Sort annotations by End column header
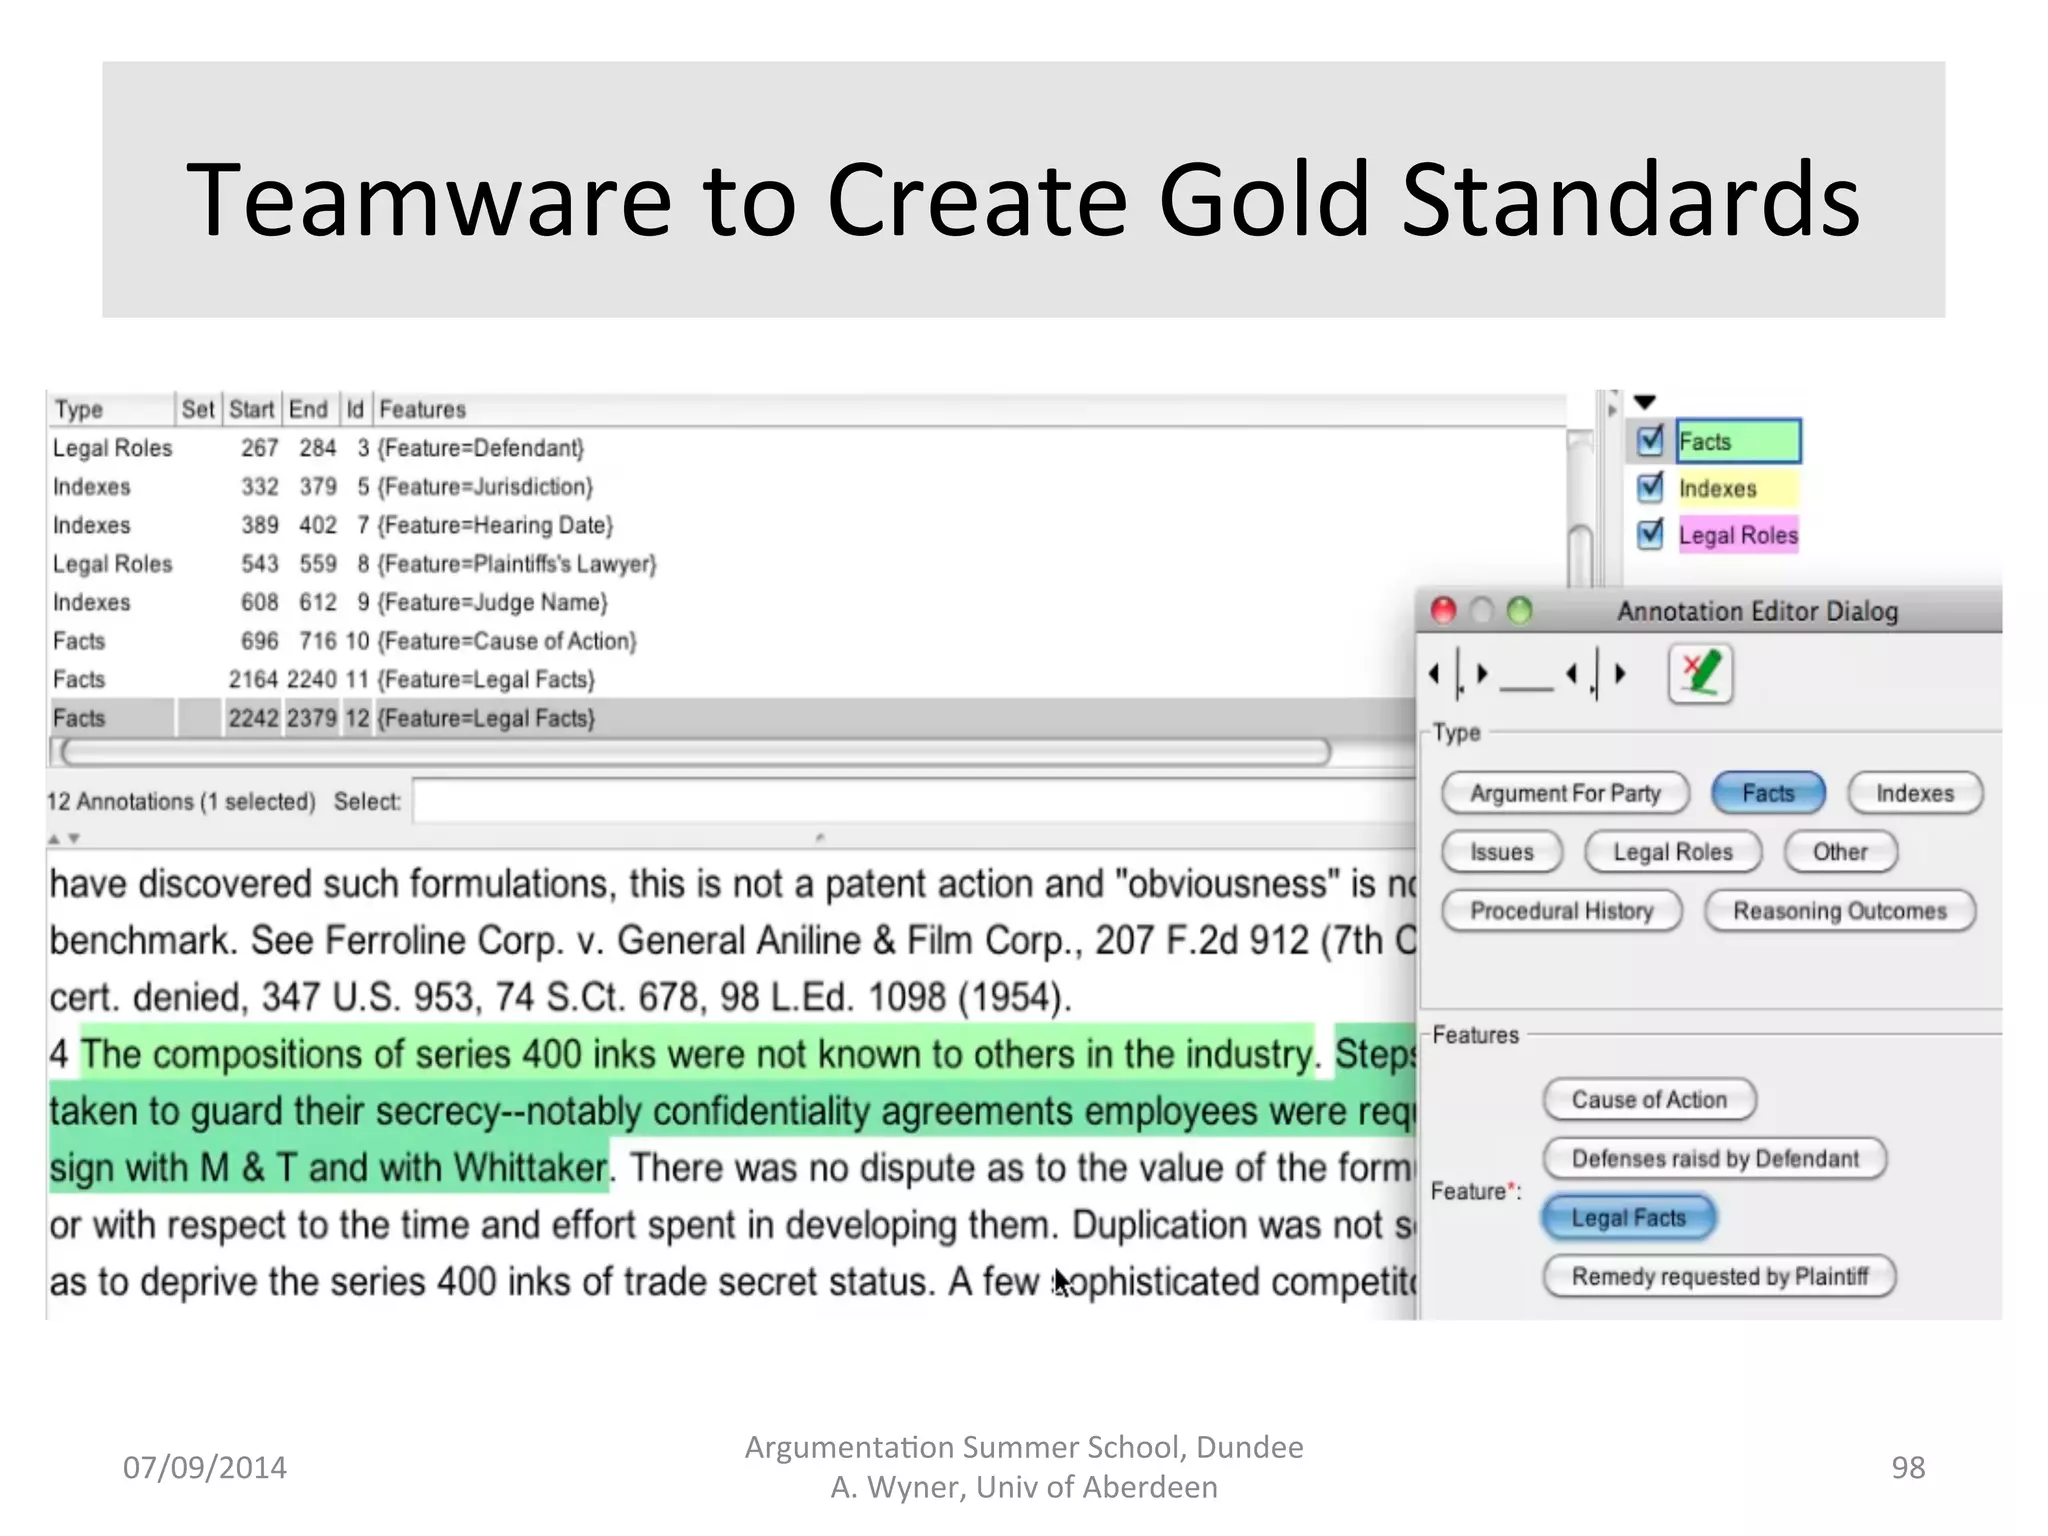The image size is (2048, 1536). point(309,409)
